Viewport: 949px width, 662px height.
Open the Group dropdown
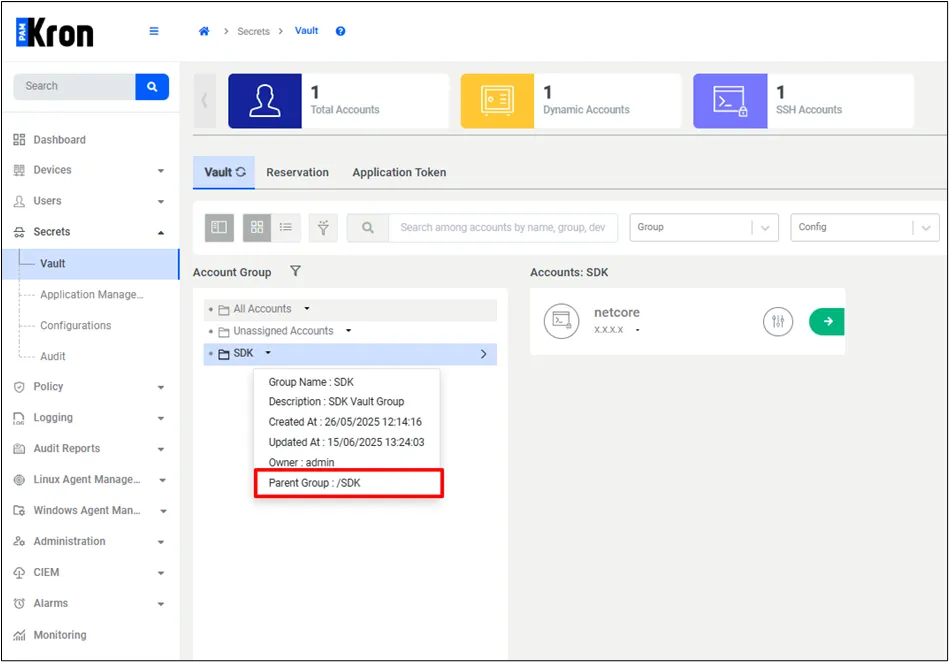704,228
